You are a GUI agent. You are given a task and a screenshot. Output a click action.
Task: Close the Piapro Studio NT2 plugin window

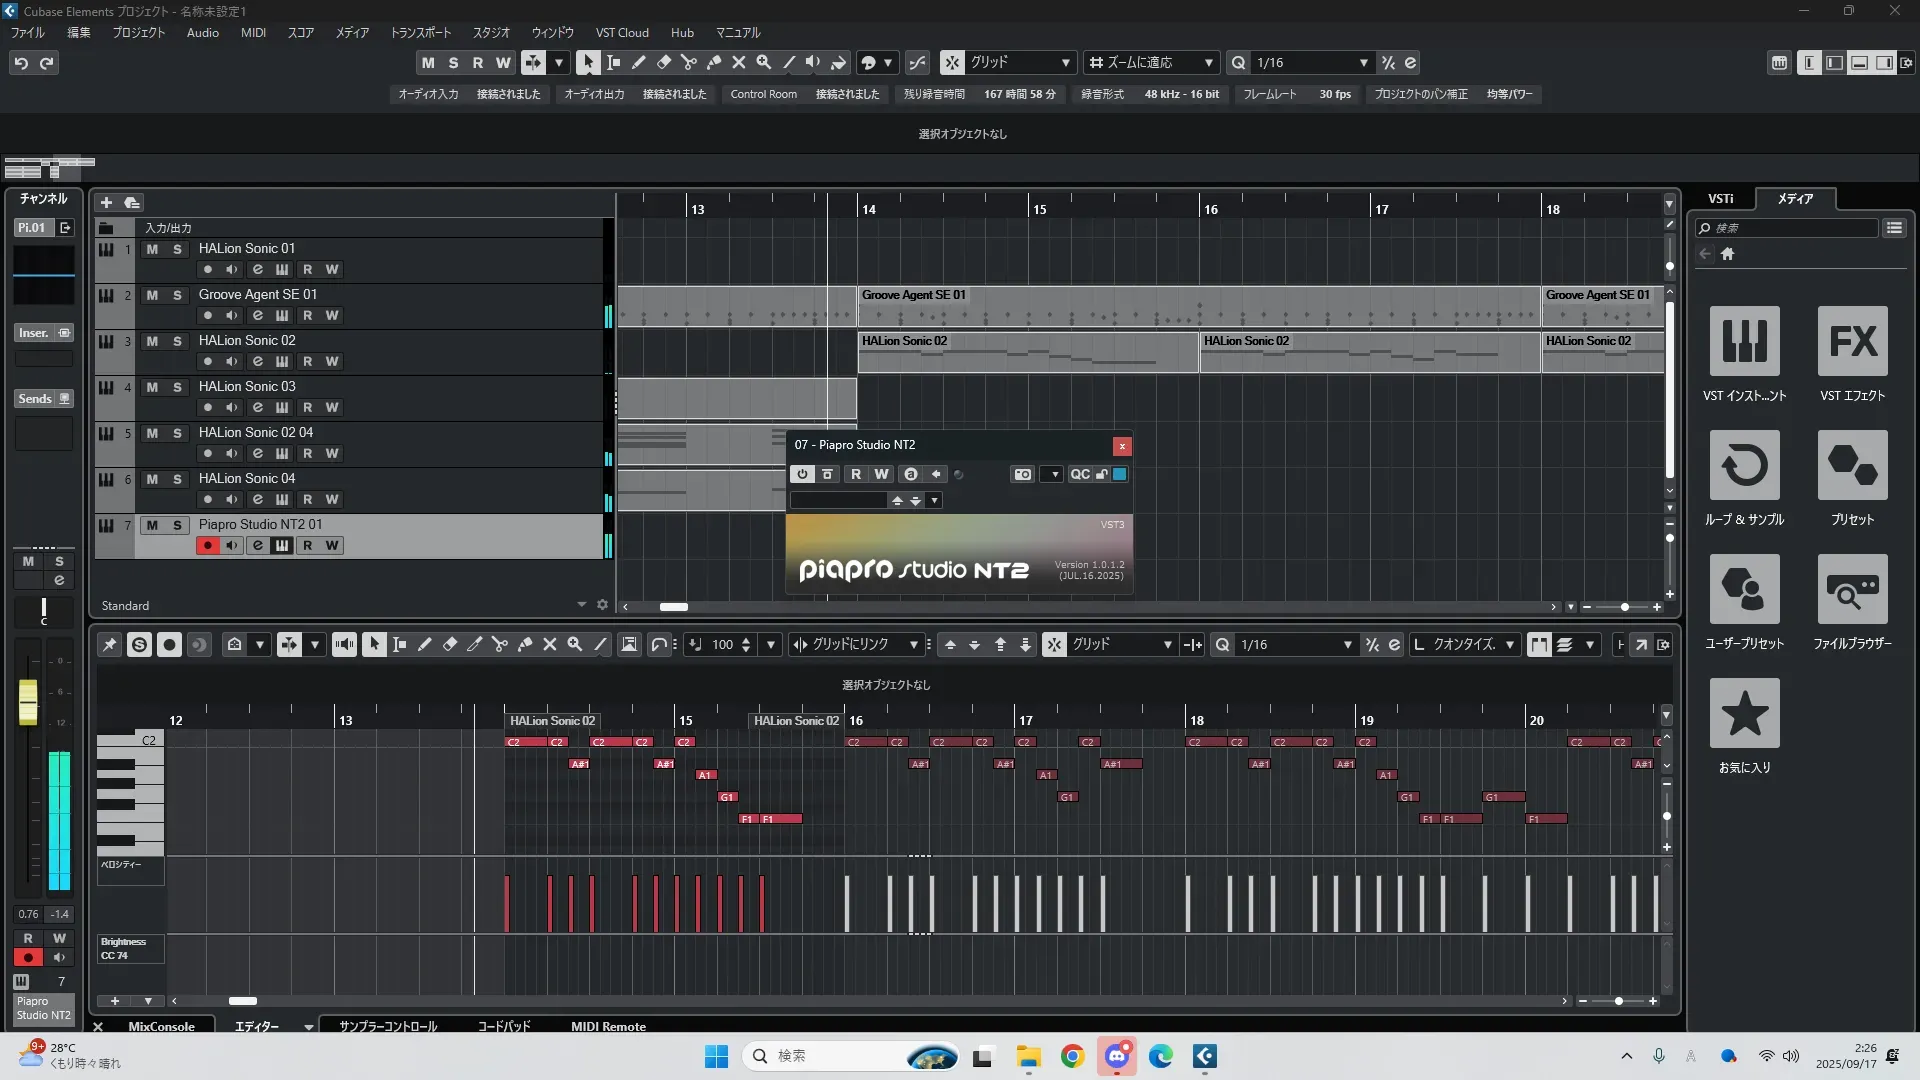click(x=1122, y=446)
